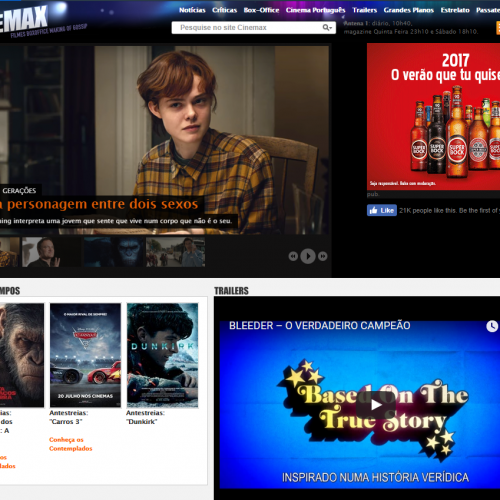Image resolution: width=500 pixels, height=500 pixels.
Task: Select the street scene slideshow thumbnail
Action: pyautogui.click(x=175, y=252)
